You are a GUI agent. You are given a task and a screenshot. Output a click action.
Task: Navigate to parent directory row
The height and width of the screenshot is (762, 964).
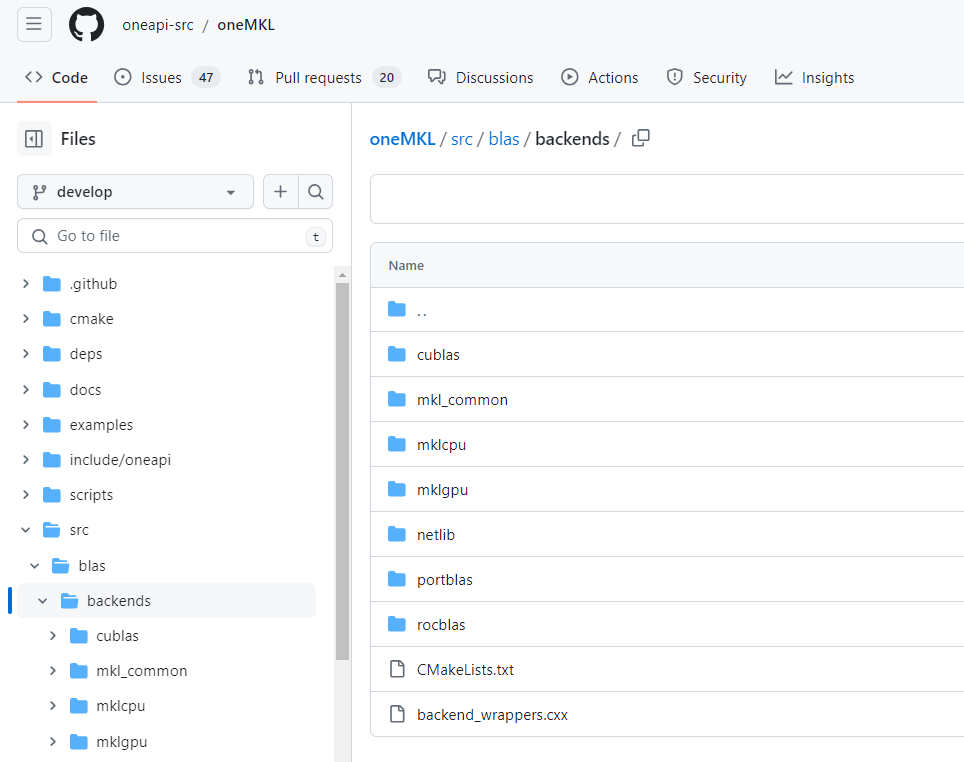click(x=422, y=311)
